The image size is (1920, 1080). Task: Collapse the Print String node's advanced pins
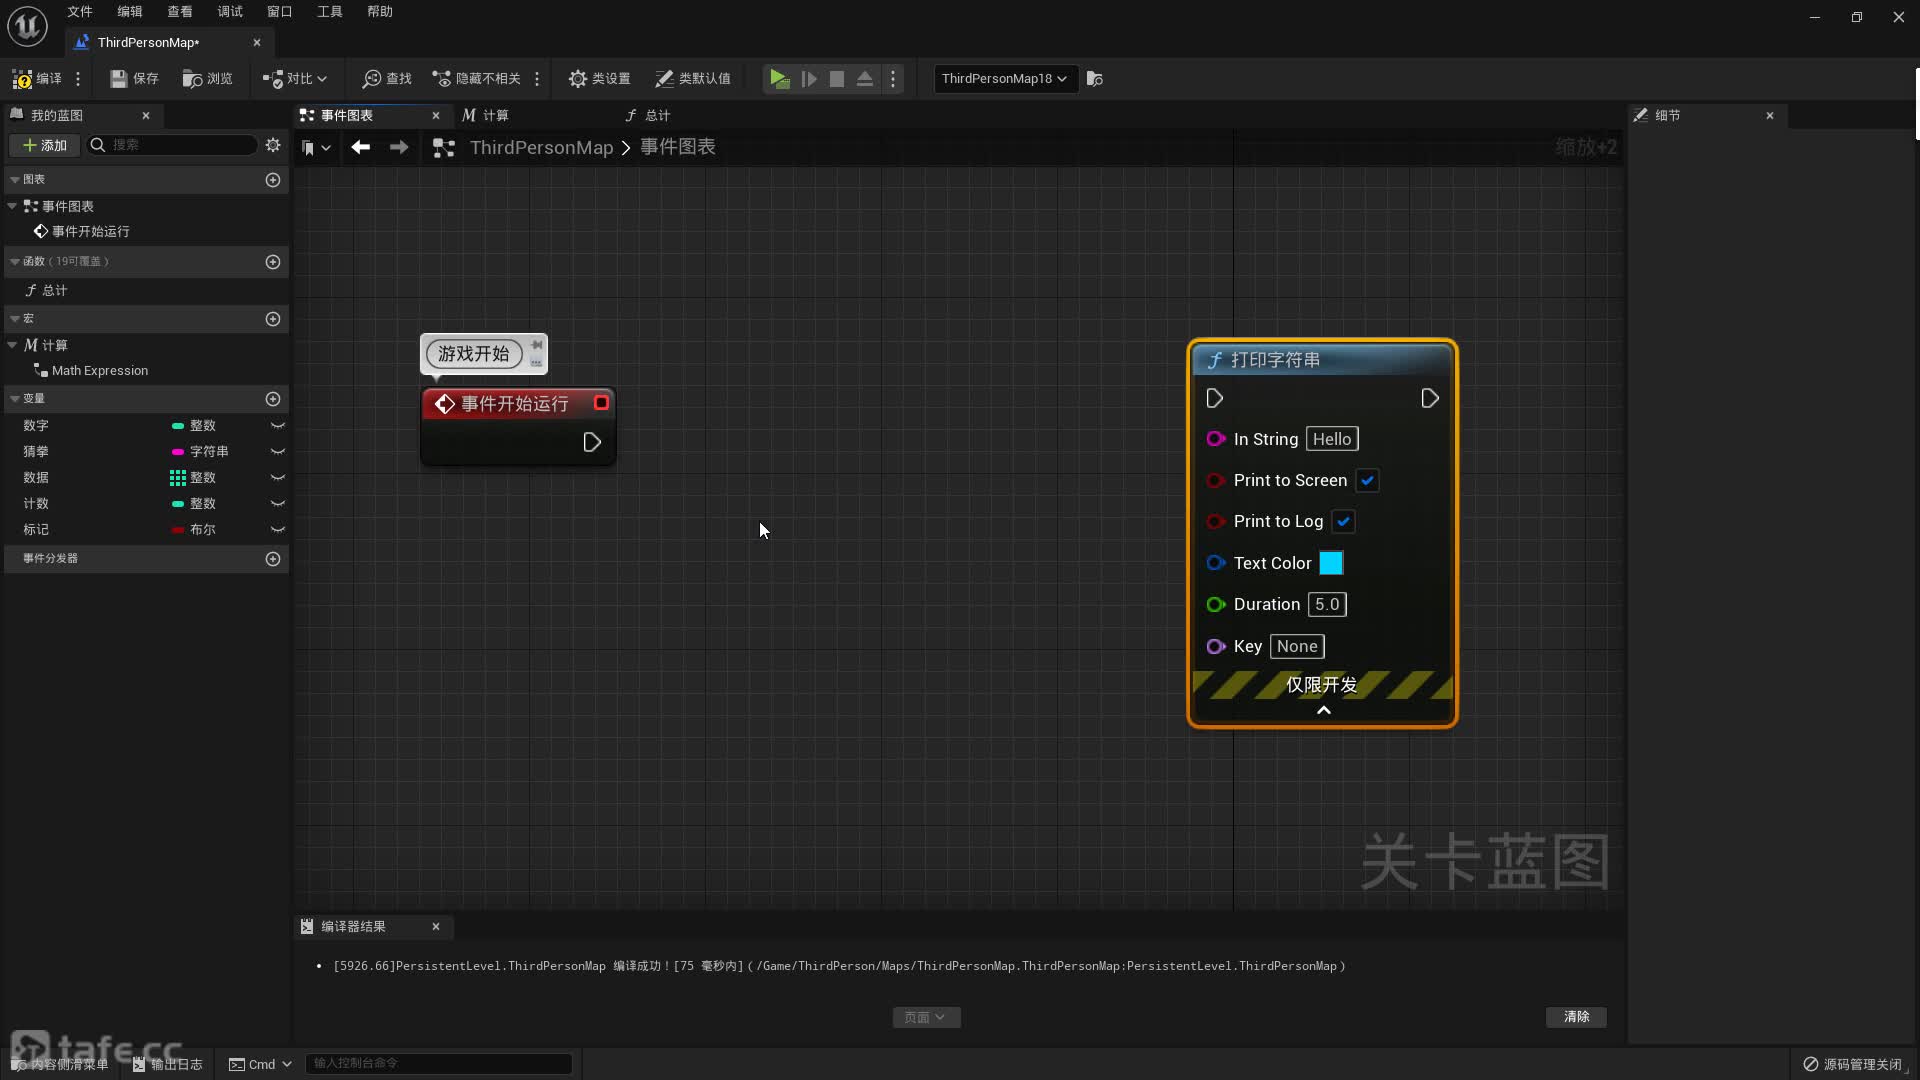tap(1323, 710)
